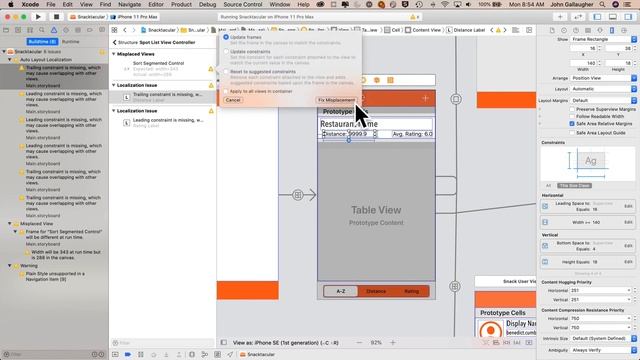Collapse the Misplaced View issue group

[10, 224]
